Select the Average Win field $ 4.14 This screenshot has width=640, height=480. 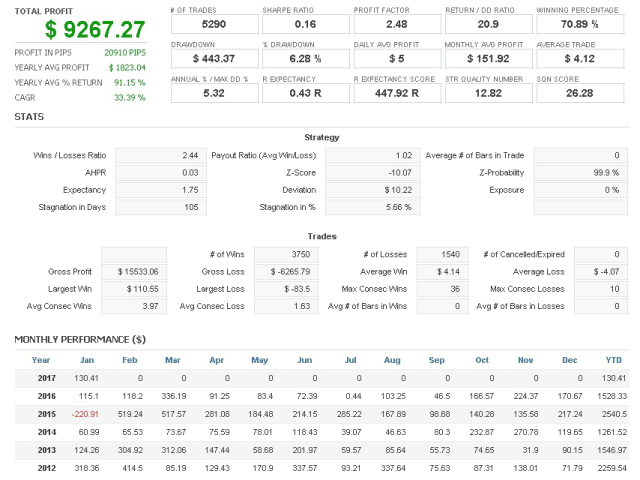tap(442, 272)
